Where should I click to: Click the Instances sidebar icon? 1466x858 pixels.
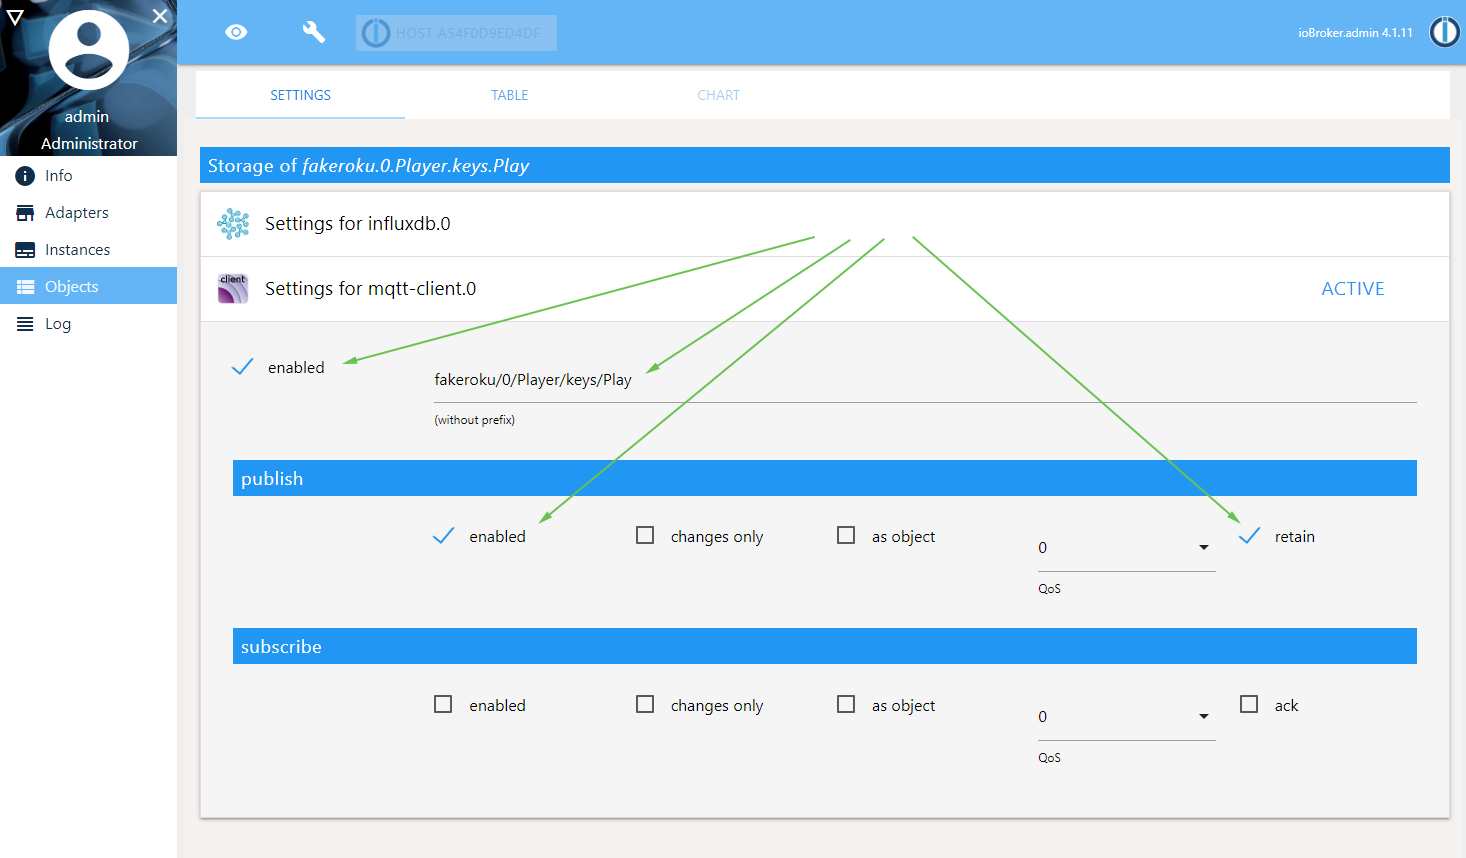tap(25, 250)
